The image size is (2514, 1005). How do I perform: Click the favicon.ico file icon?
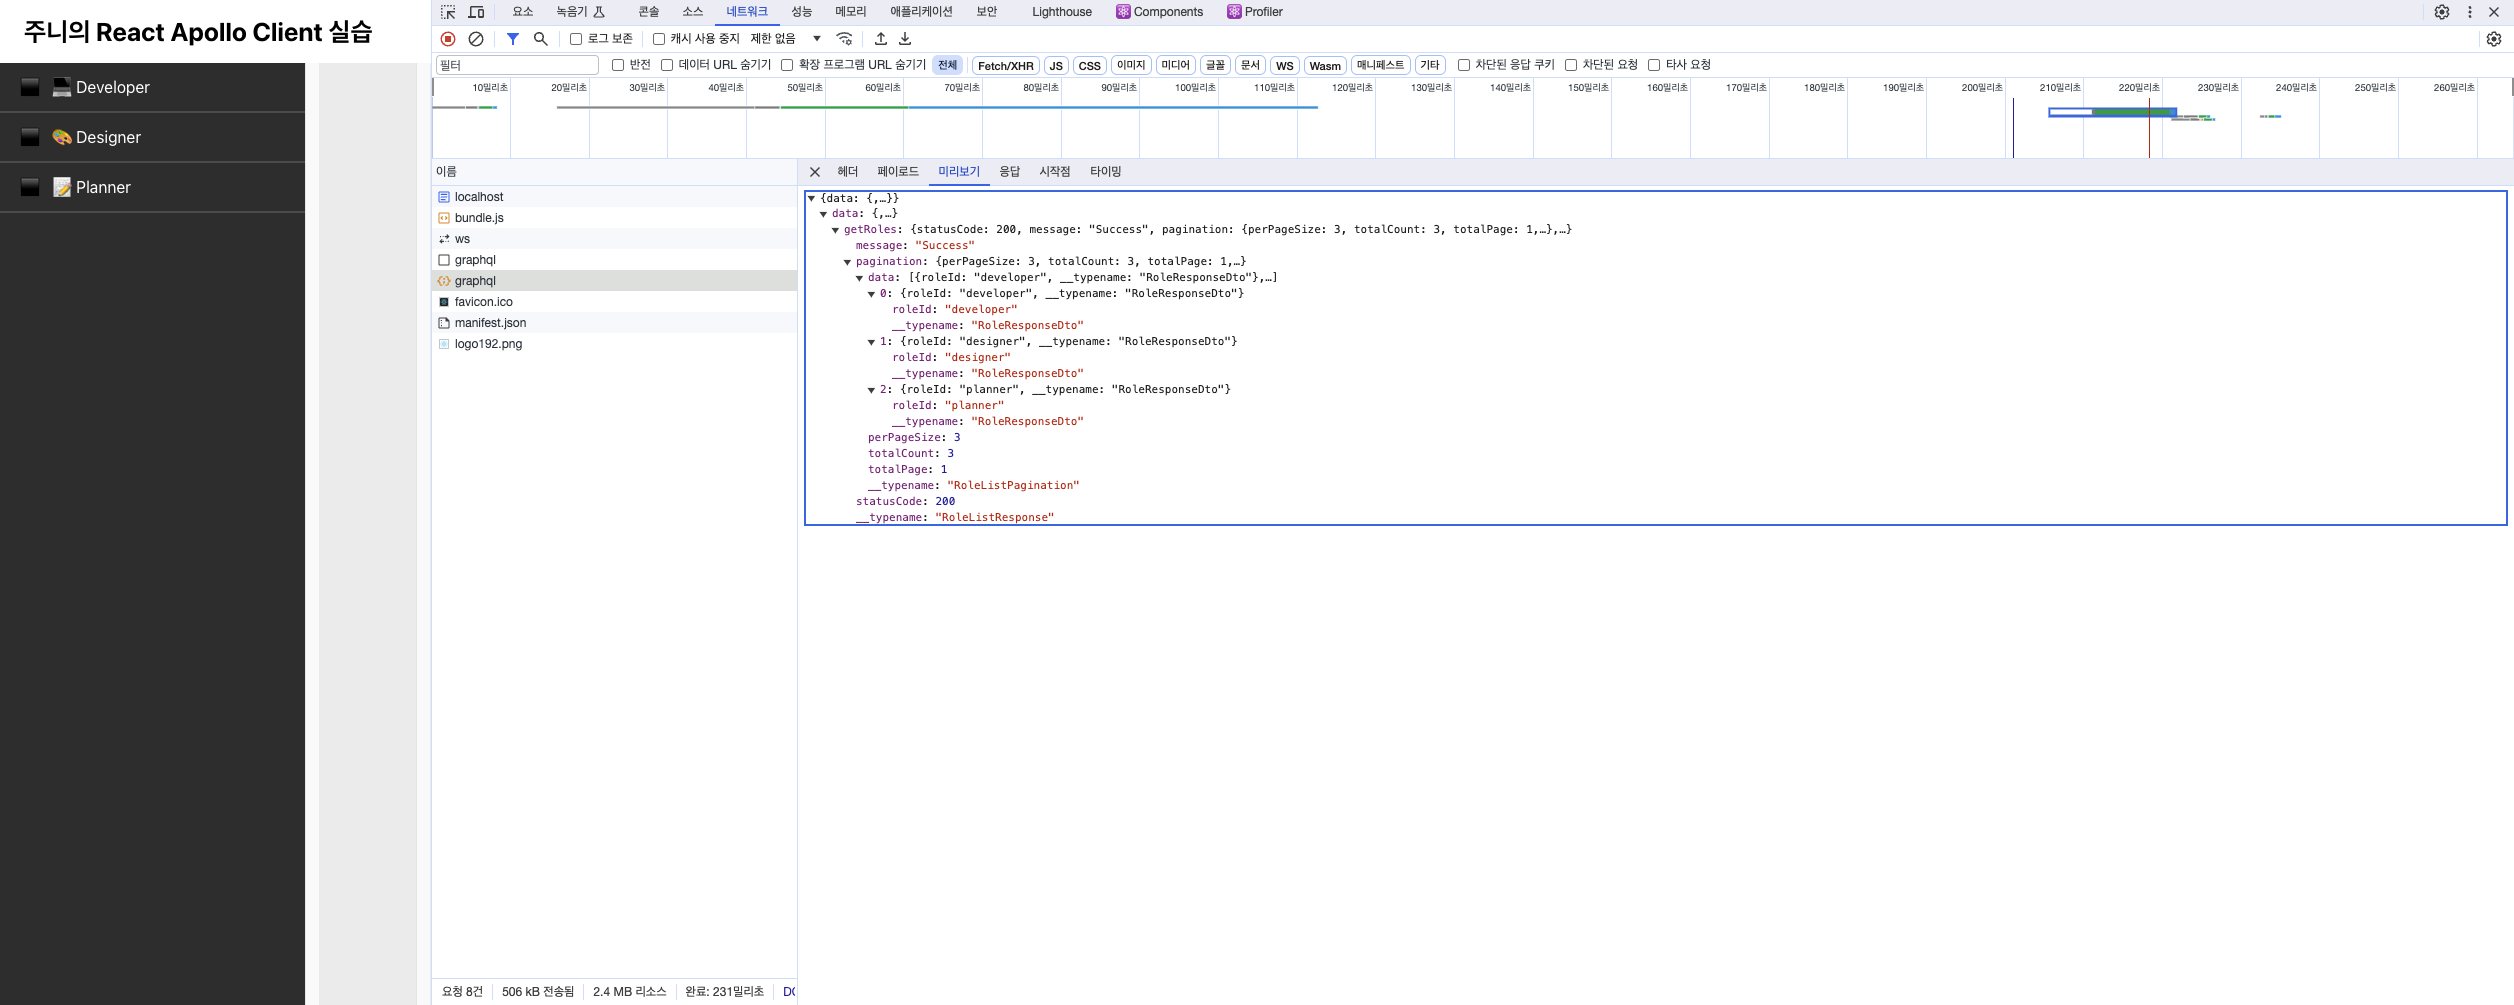pos(444,302)
